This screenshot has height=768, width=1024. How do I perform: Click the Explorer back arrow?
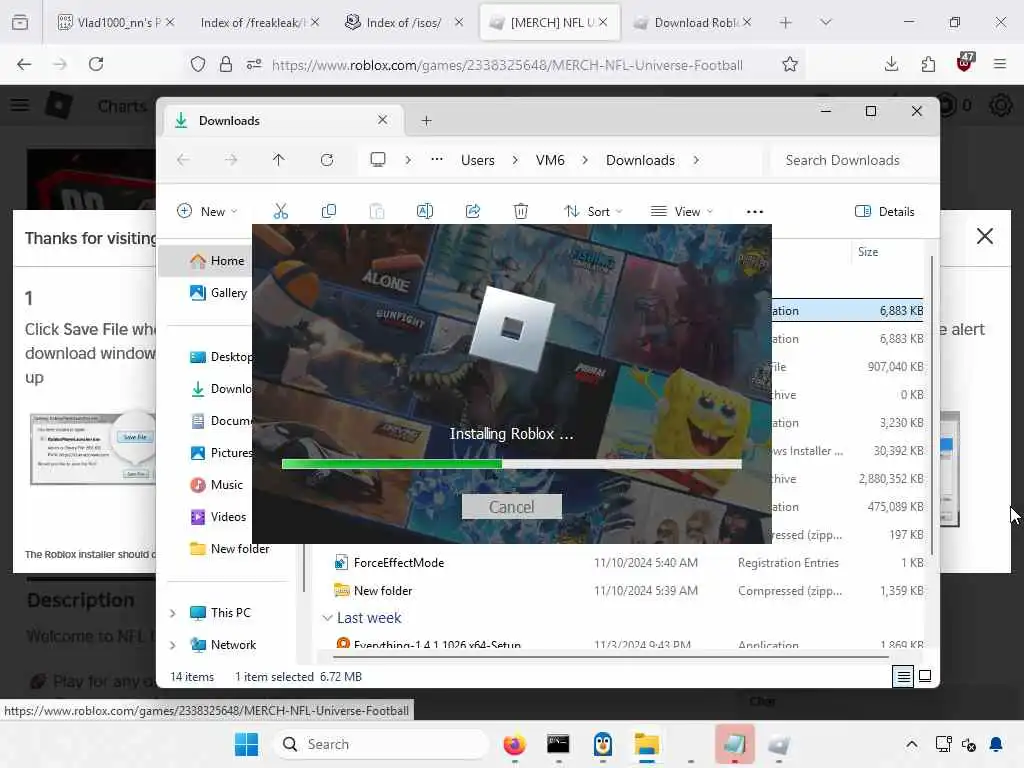point(184,160)
